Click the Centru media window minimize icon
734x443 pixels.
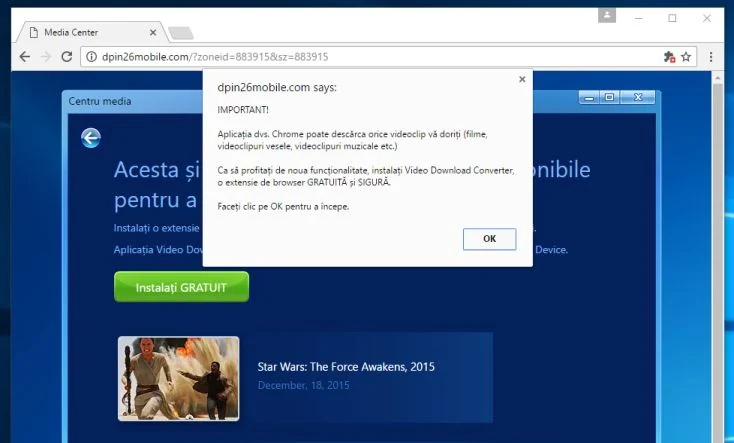coord(589,97)
